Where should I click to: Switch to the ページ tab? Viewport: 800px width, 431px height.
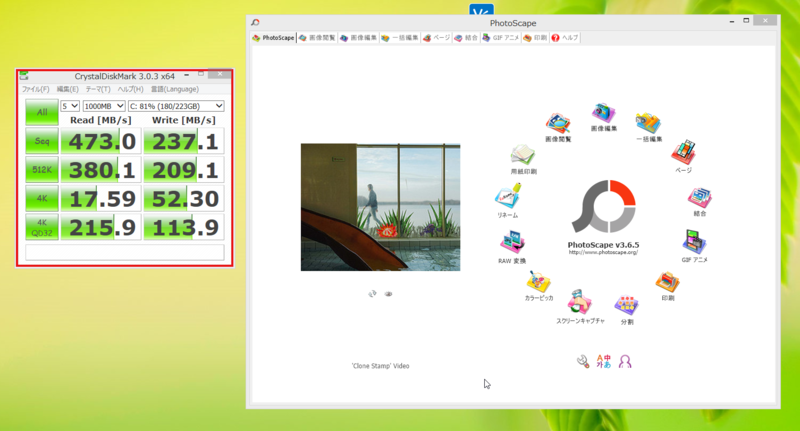pos(436,38)
